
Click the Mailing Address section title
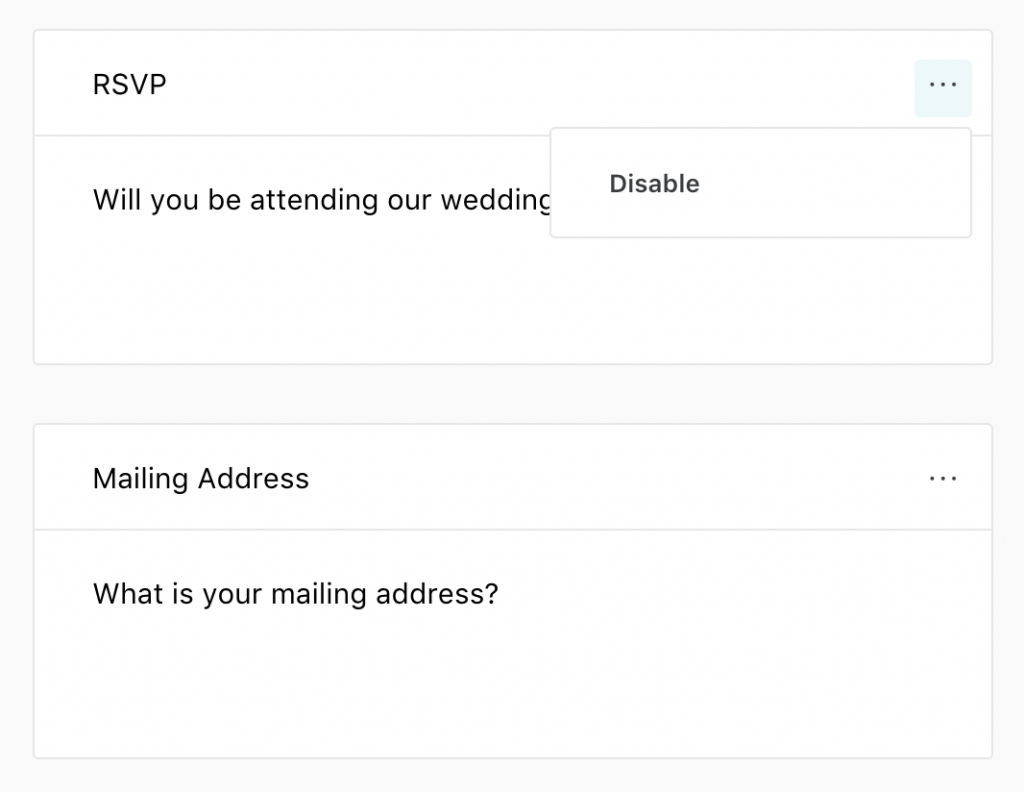tap(201, 479)
